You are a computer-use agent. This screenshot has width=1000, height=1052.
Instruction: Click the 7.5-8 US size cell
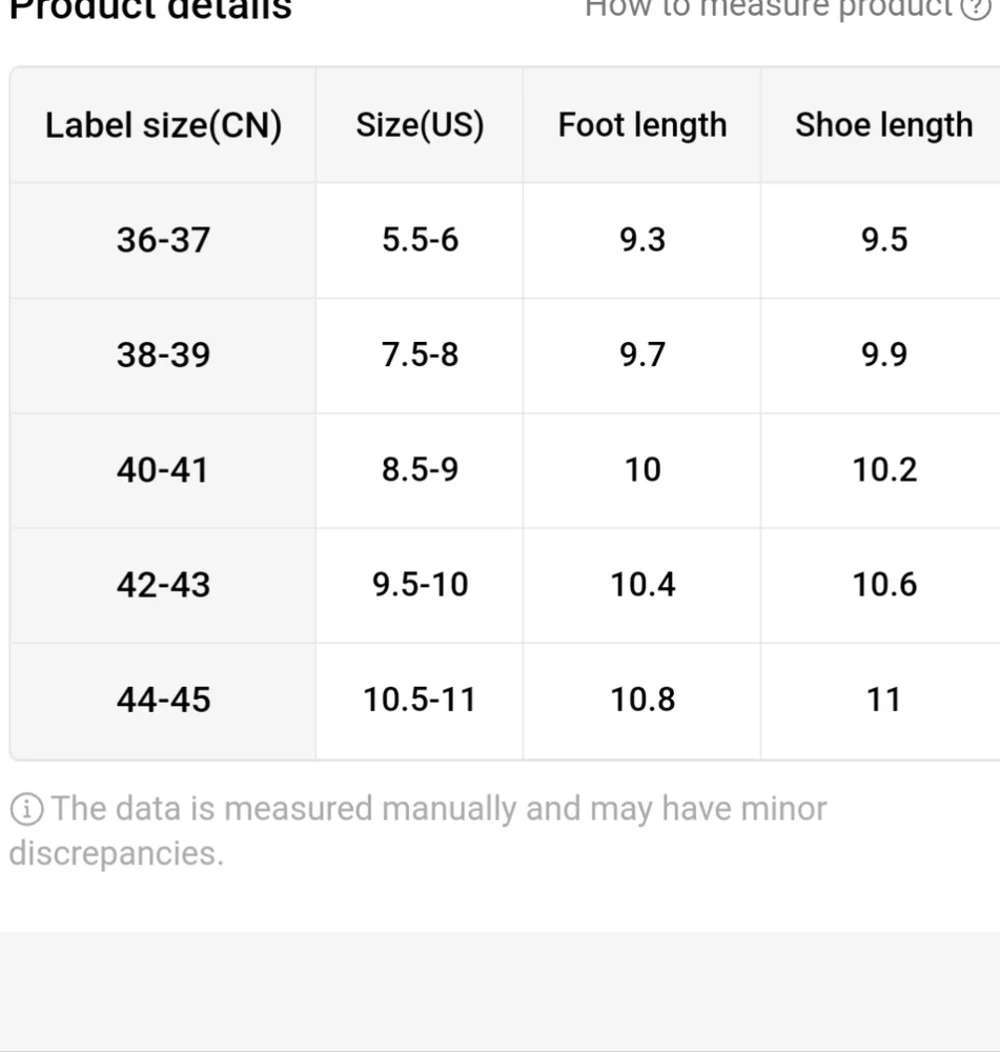(x=419, y=355)
